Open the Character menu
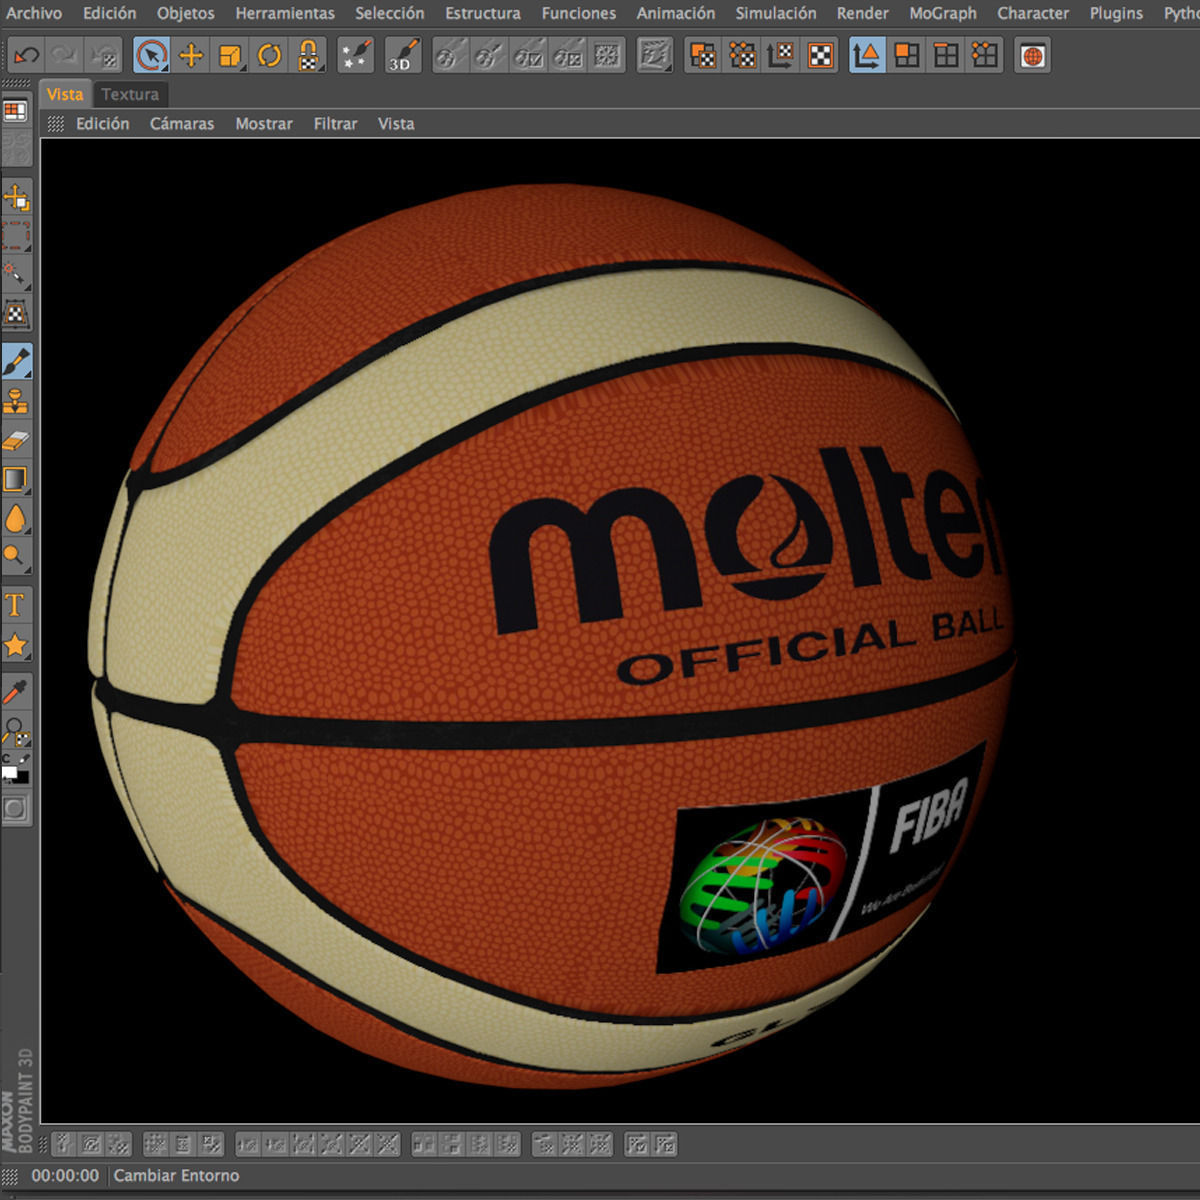Image resolution: width=1200 pixels, height=1200 pixels. coord(1033,13)
